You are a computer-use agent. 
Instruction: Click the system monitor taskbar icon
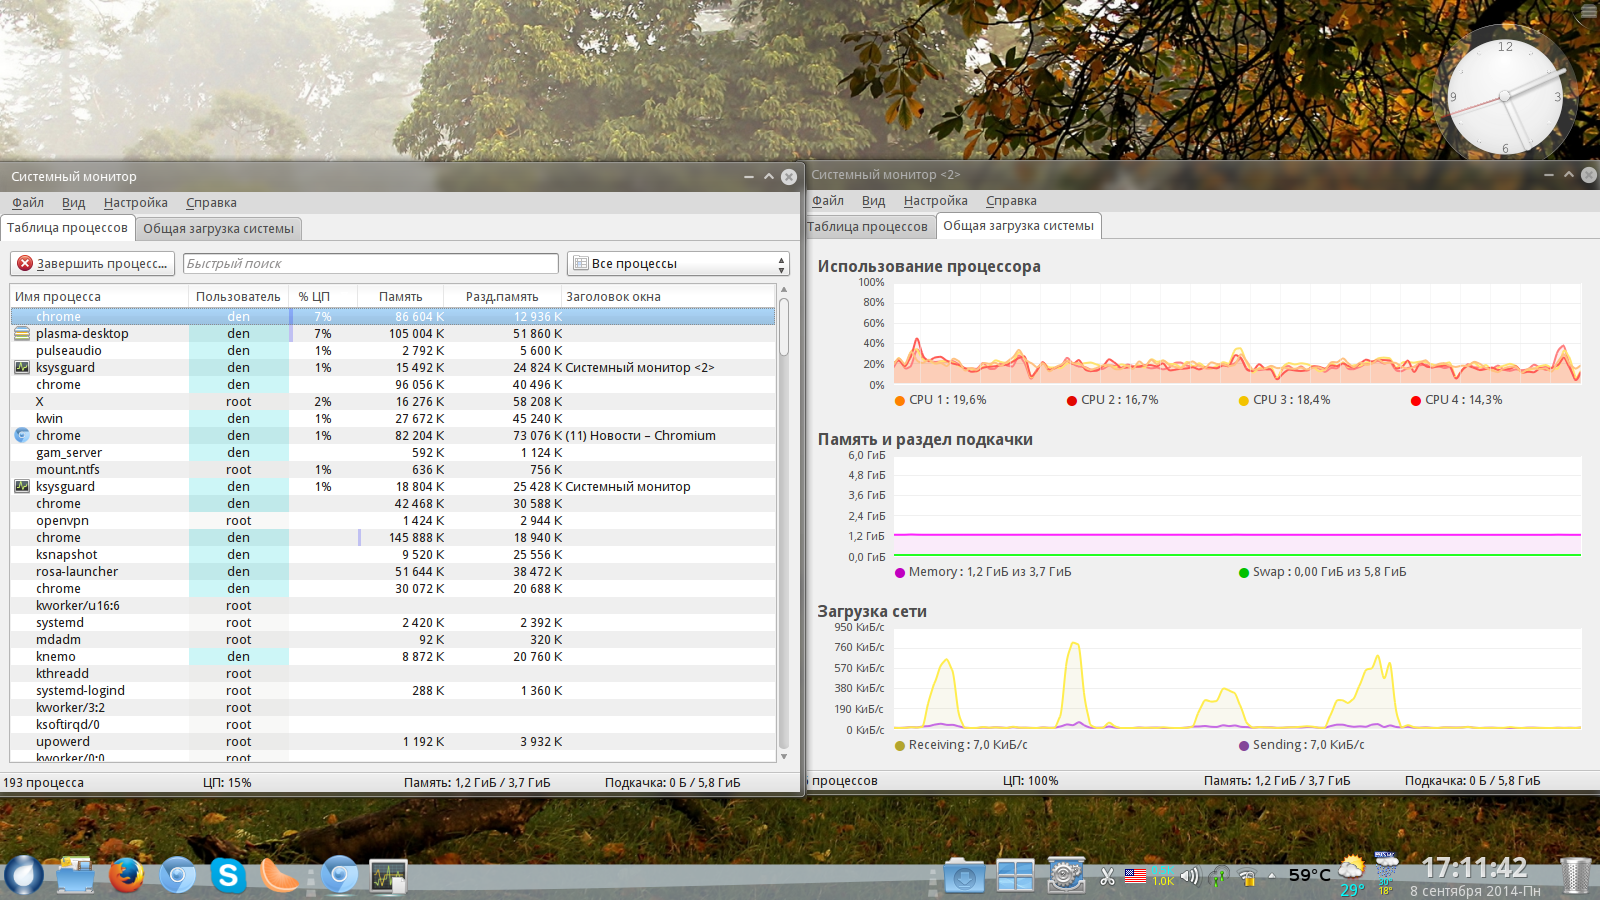tap(388, 877)
